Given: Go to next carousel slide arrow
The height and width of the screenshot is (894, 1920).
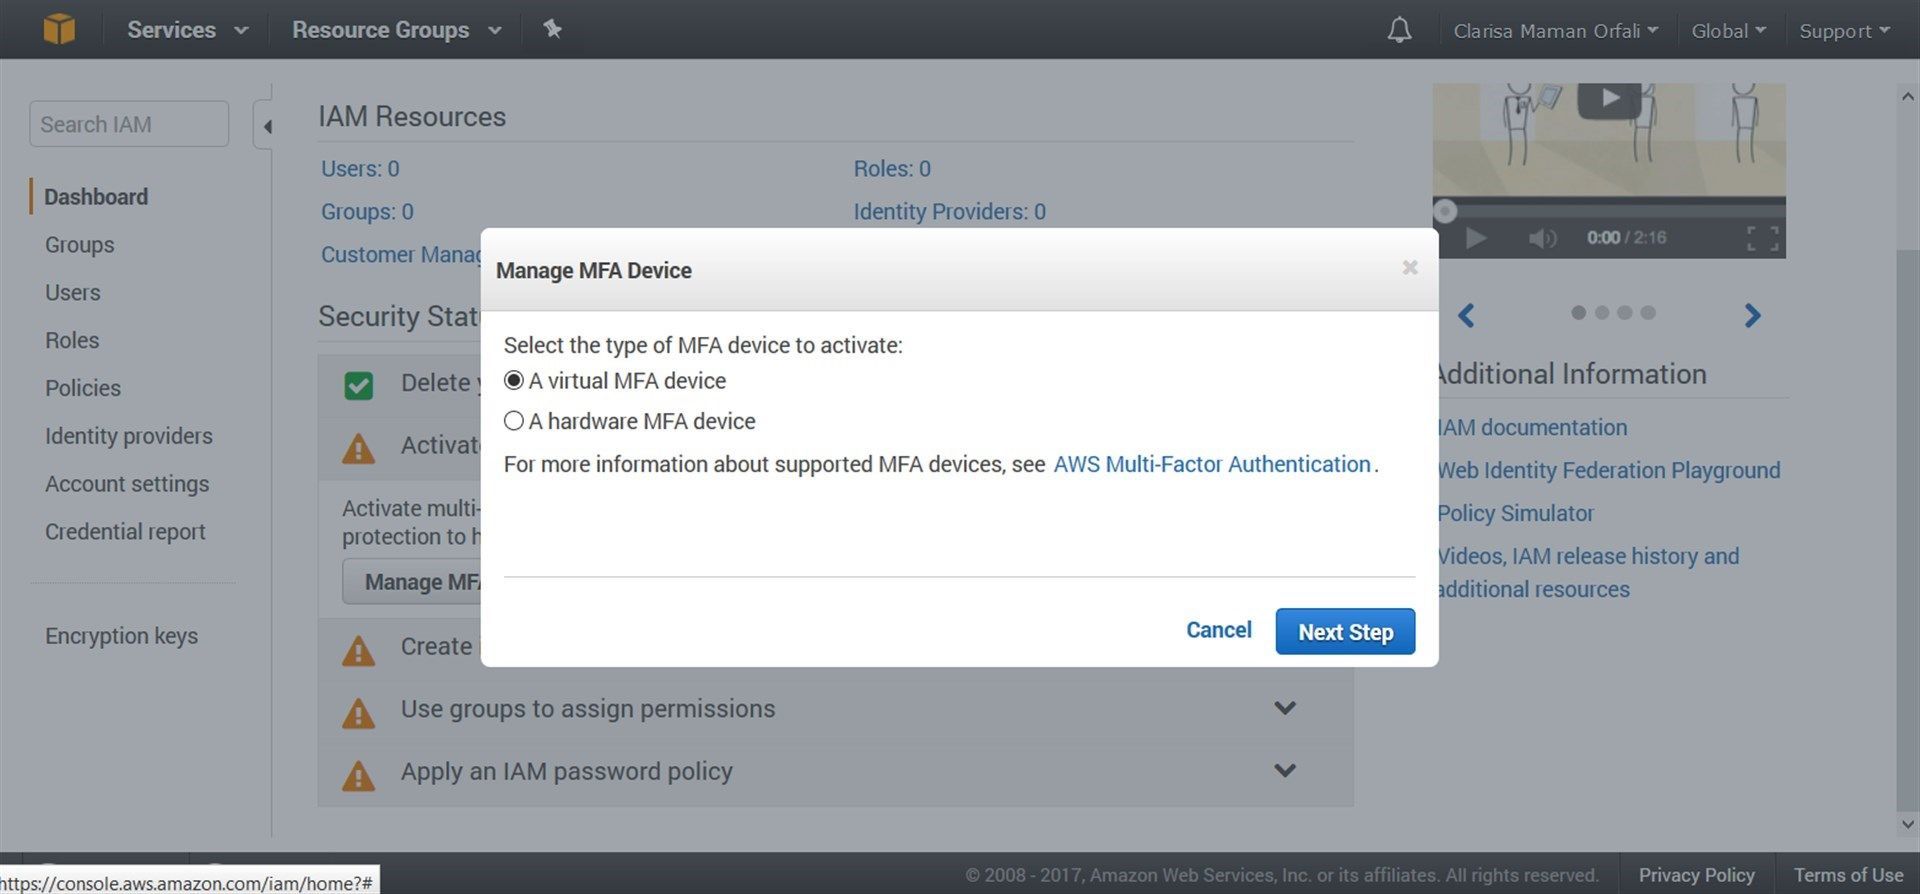Looking at the screenshot, I should tap(1752, 316).
